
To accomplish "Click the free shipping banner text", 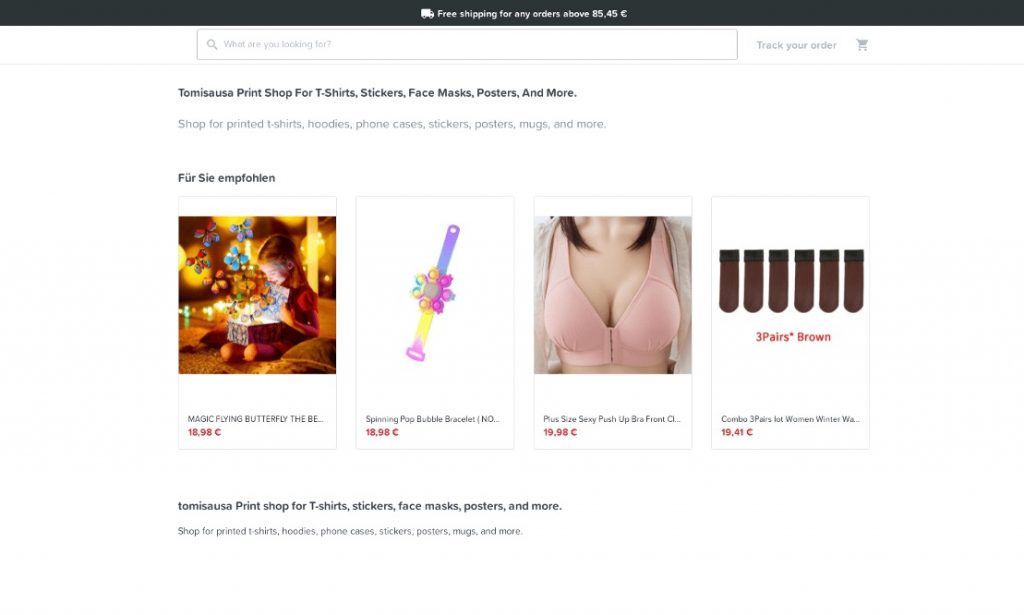I will (531, 14).
